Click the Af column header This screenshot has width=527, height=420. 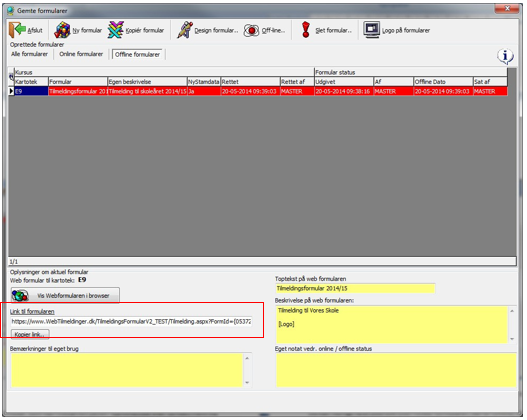(x=393, y=82)
